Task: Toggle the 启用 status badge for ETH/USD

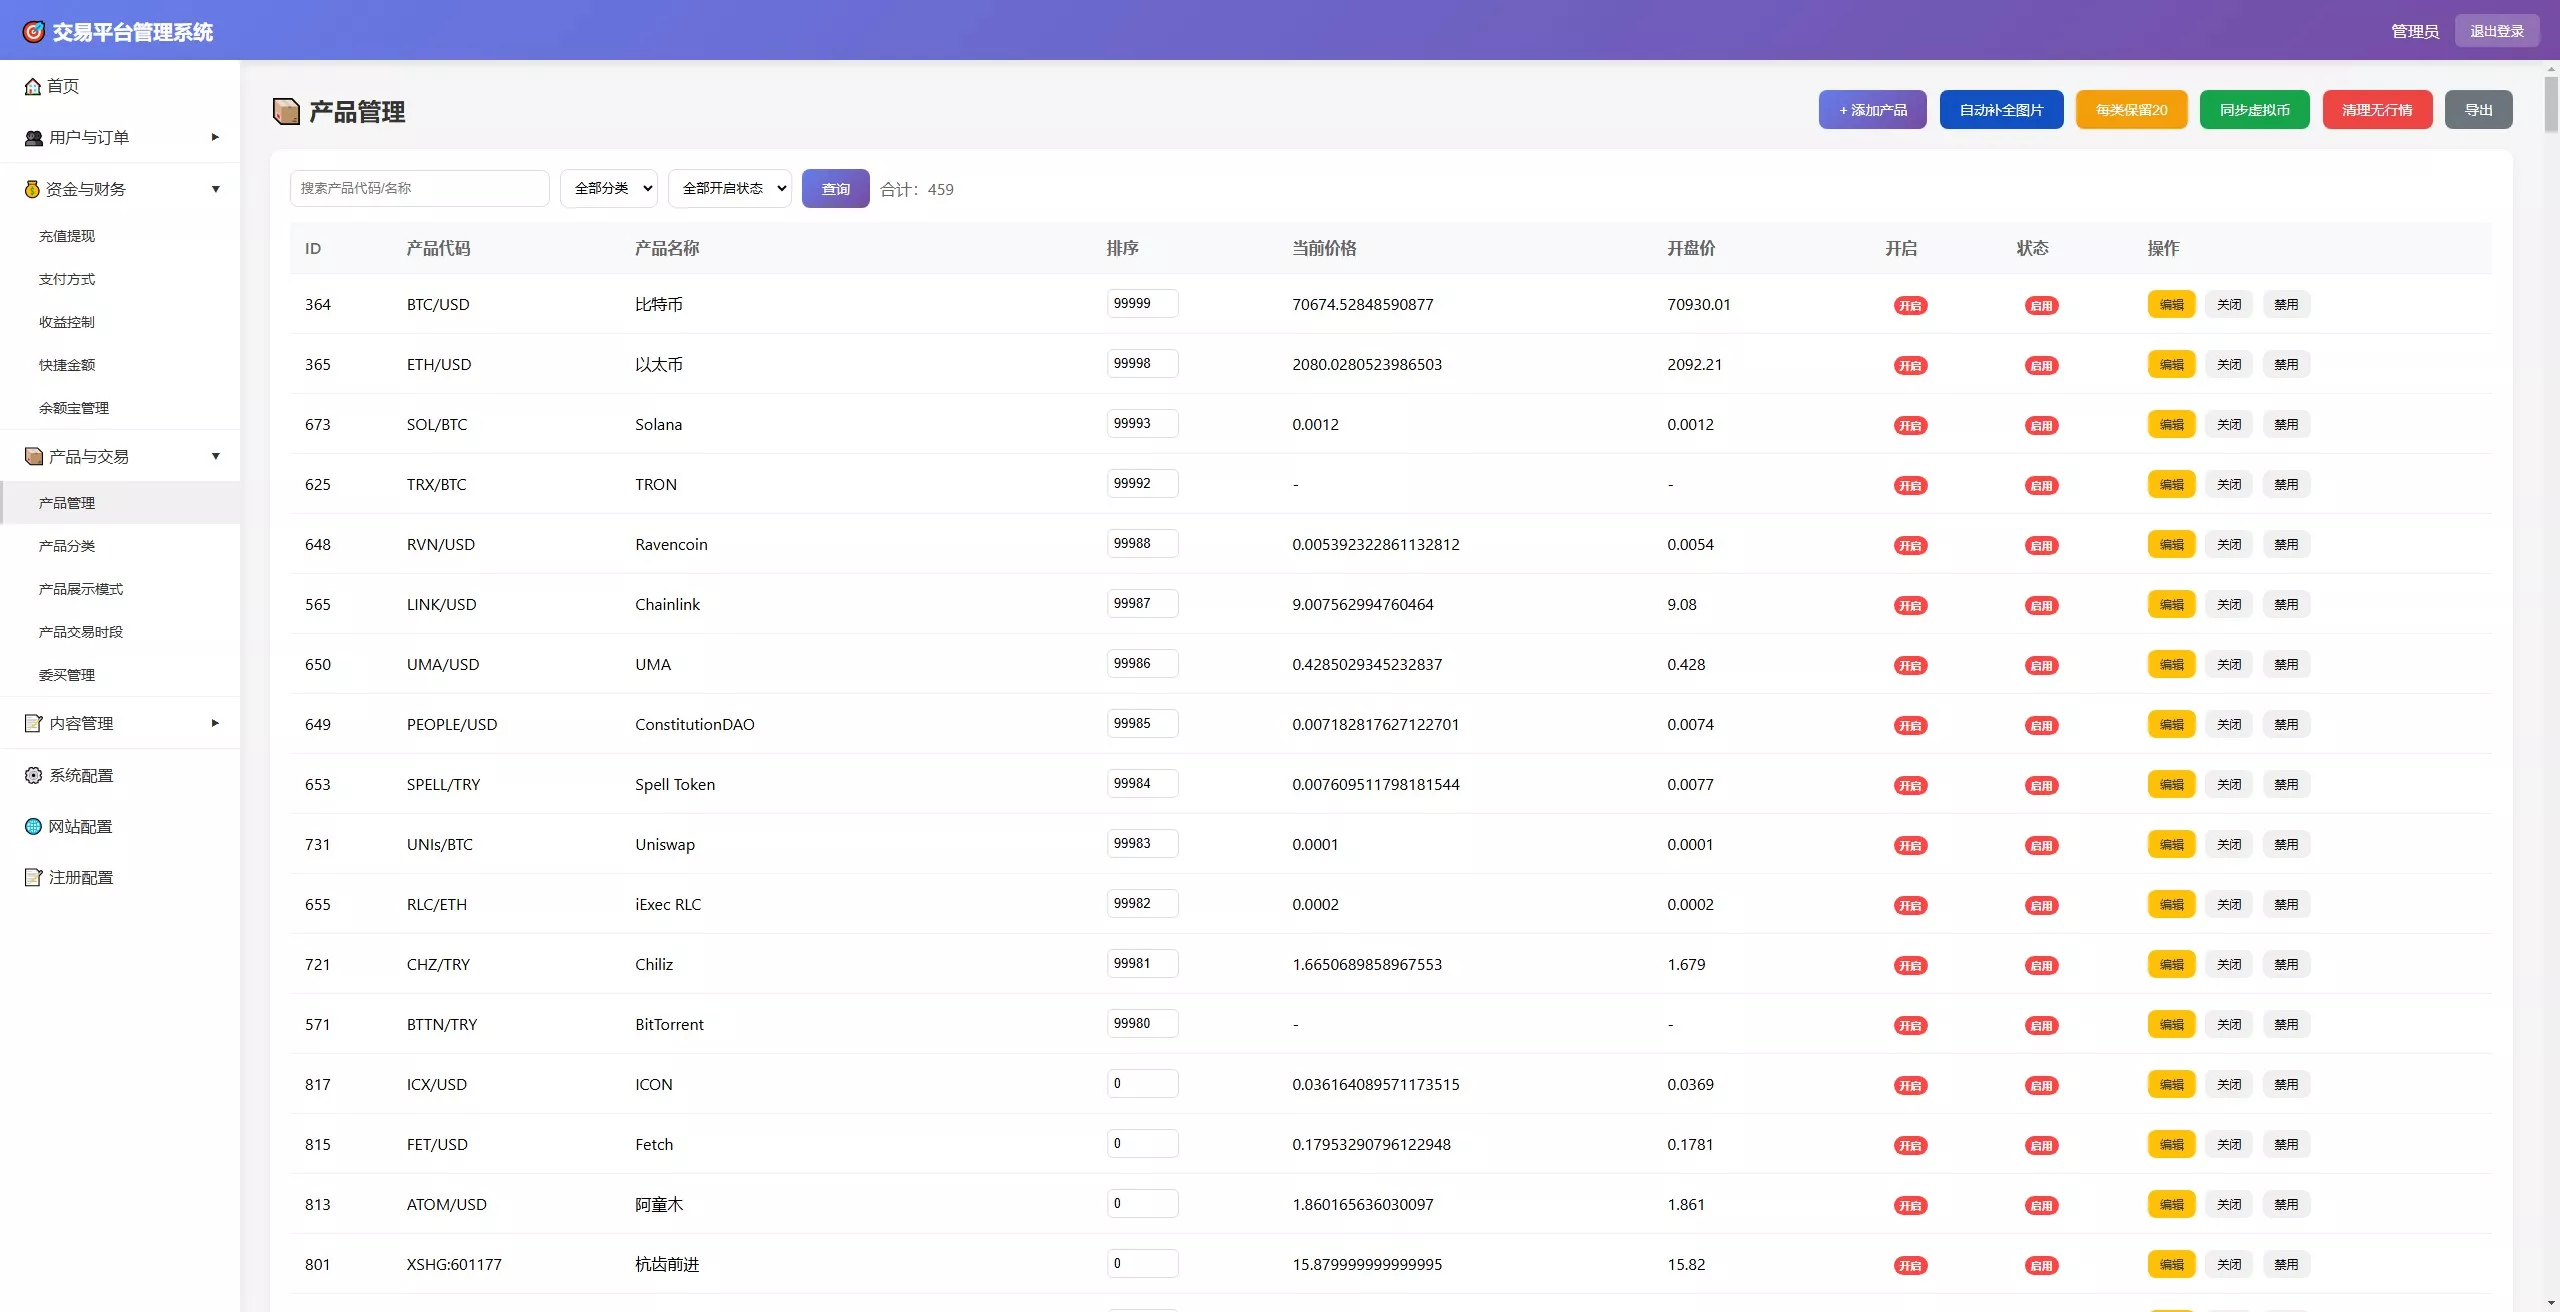Action: pos(2041,366)
